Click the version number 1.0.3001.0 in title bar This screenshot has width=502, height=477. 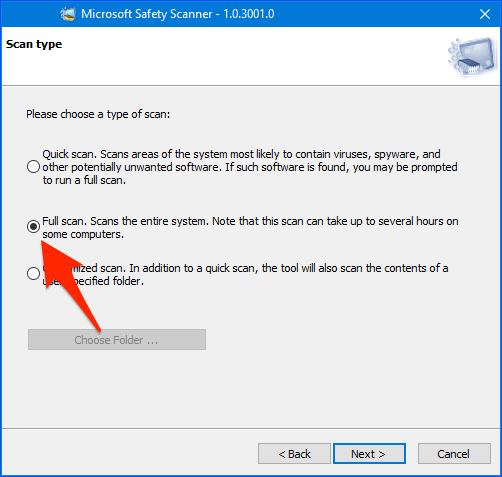[249, 14]
